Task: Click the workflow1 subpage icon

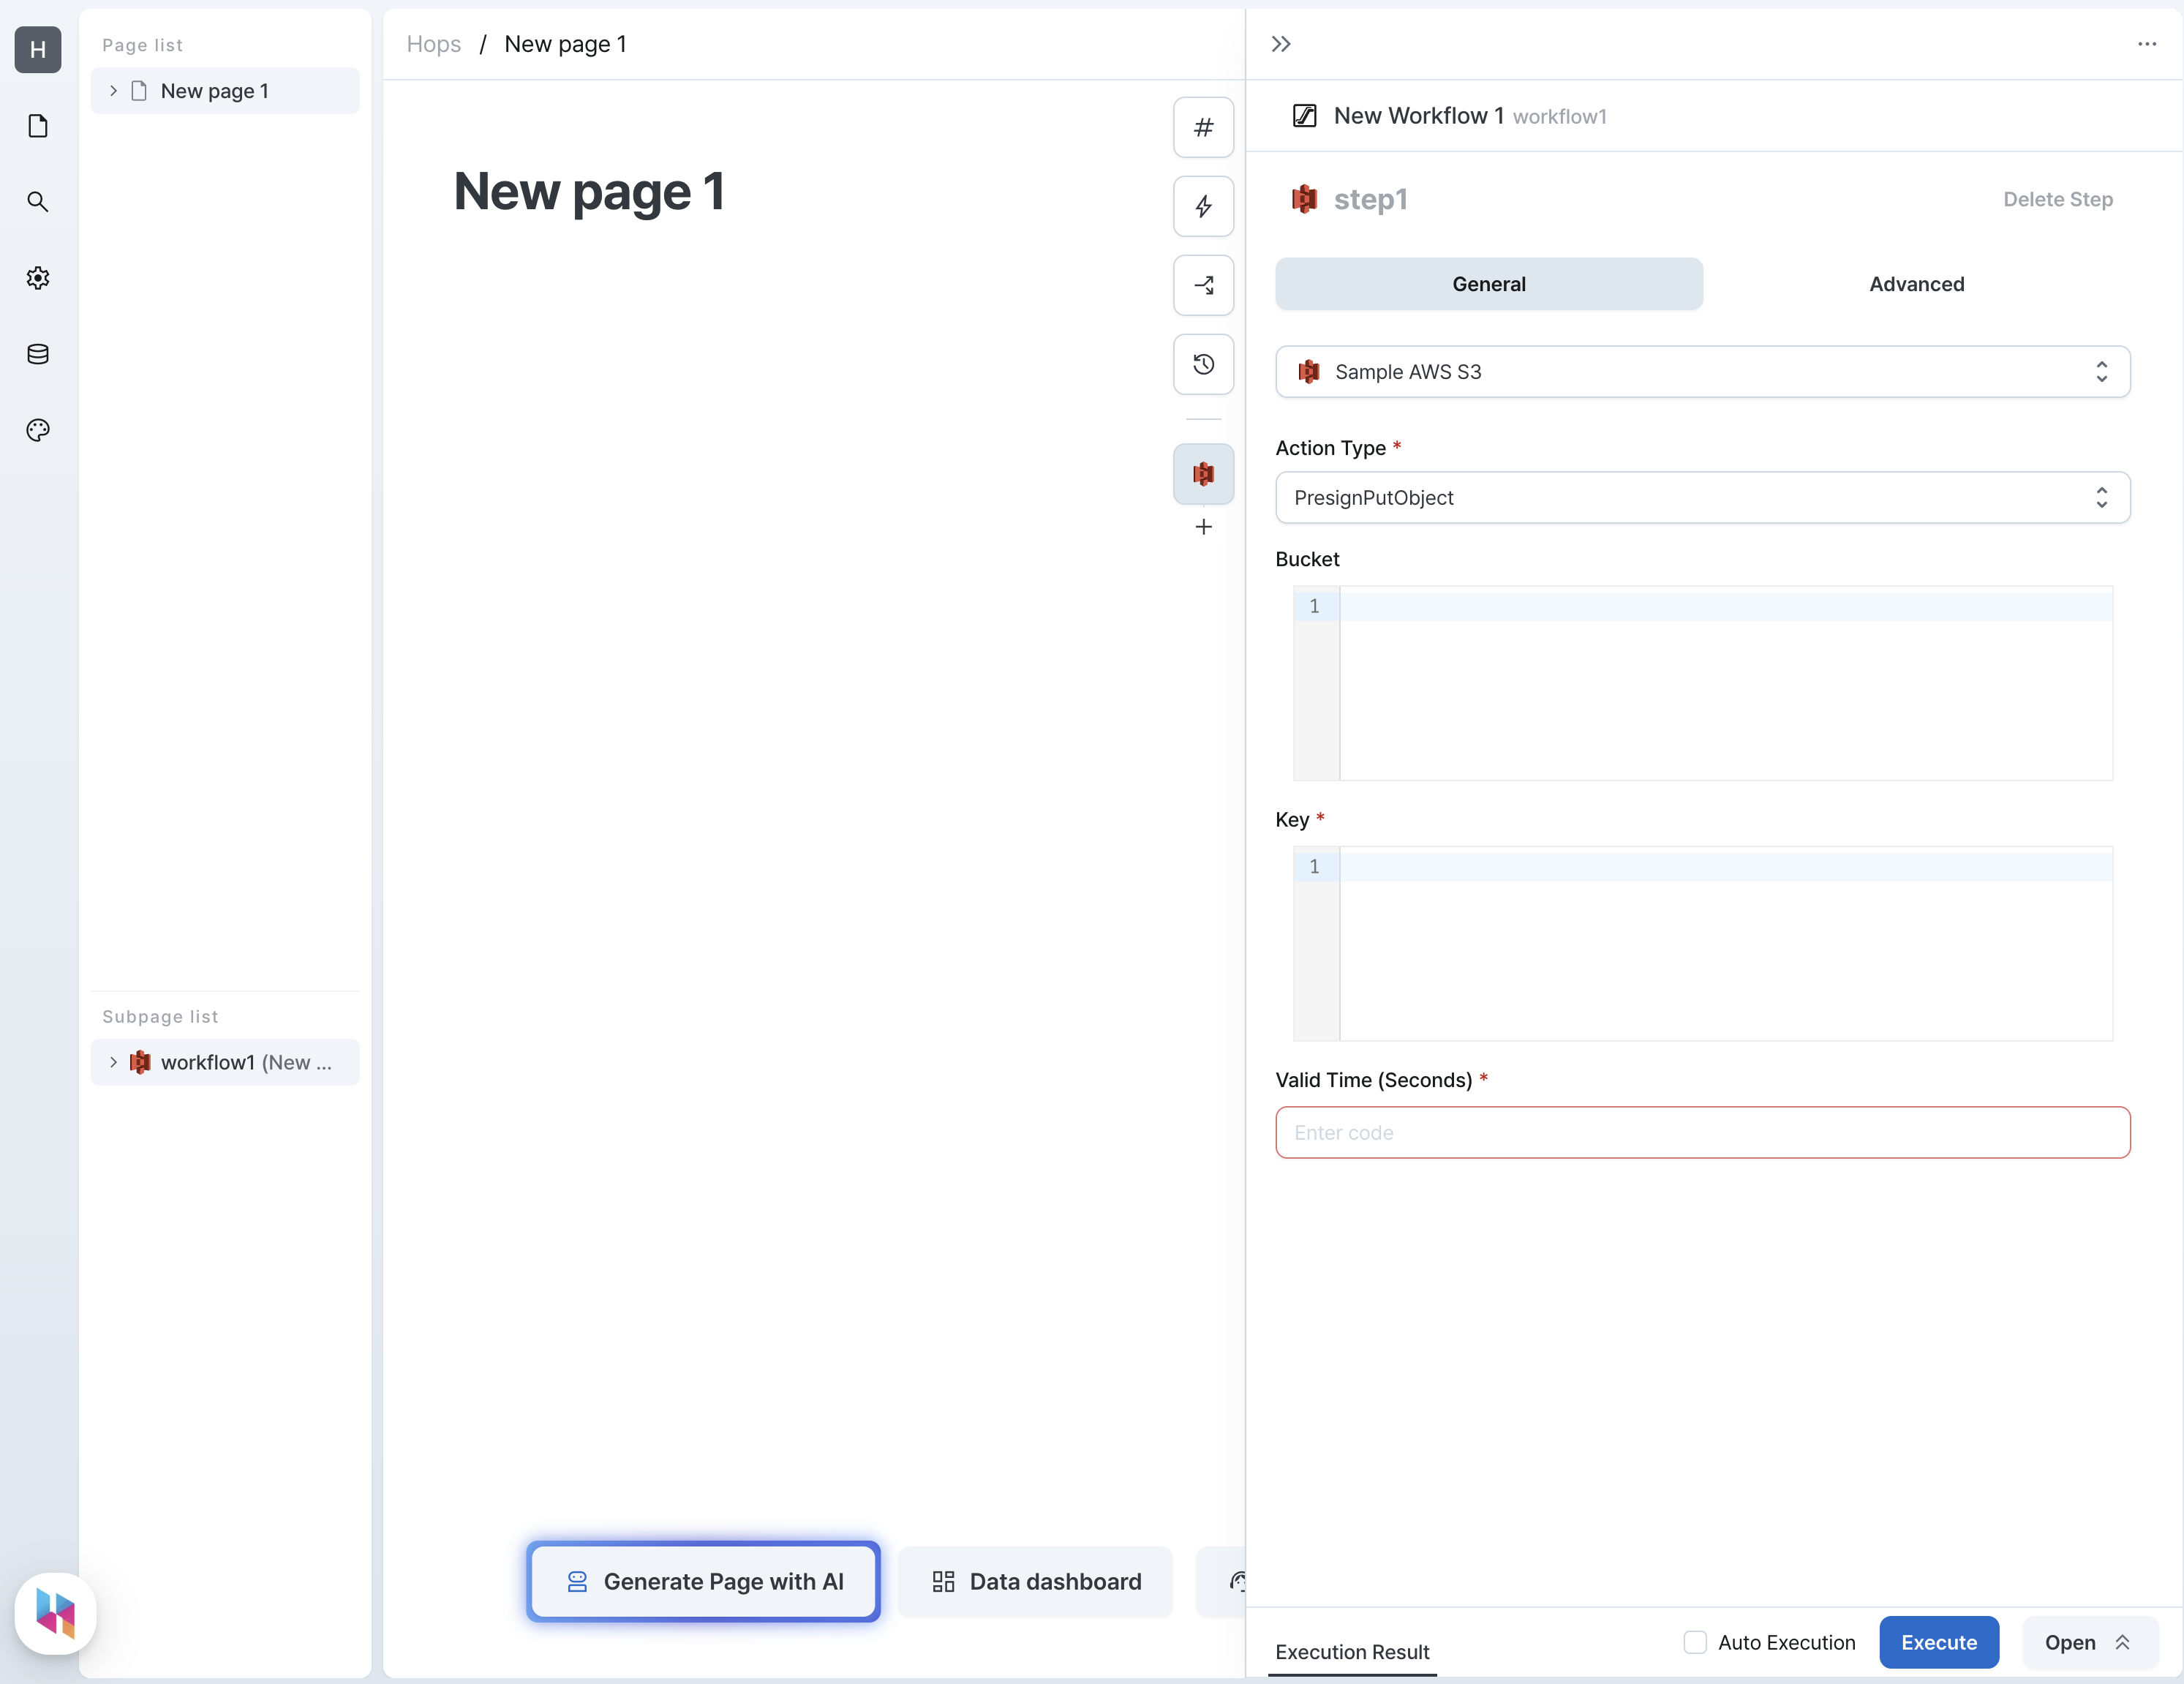Action: tap(140, 1061)
